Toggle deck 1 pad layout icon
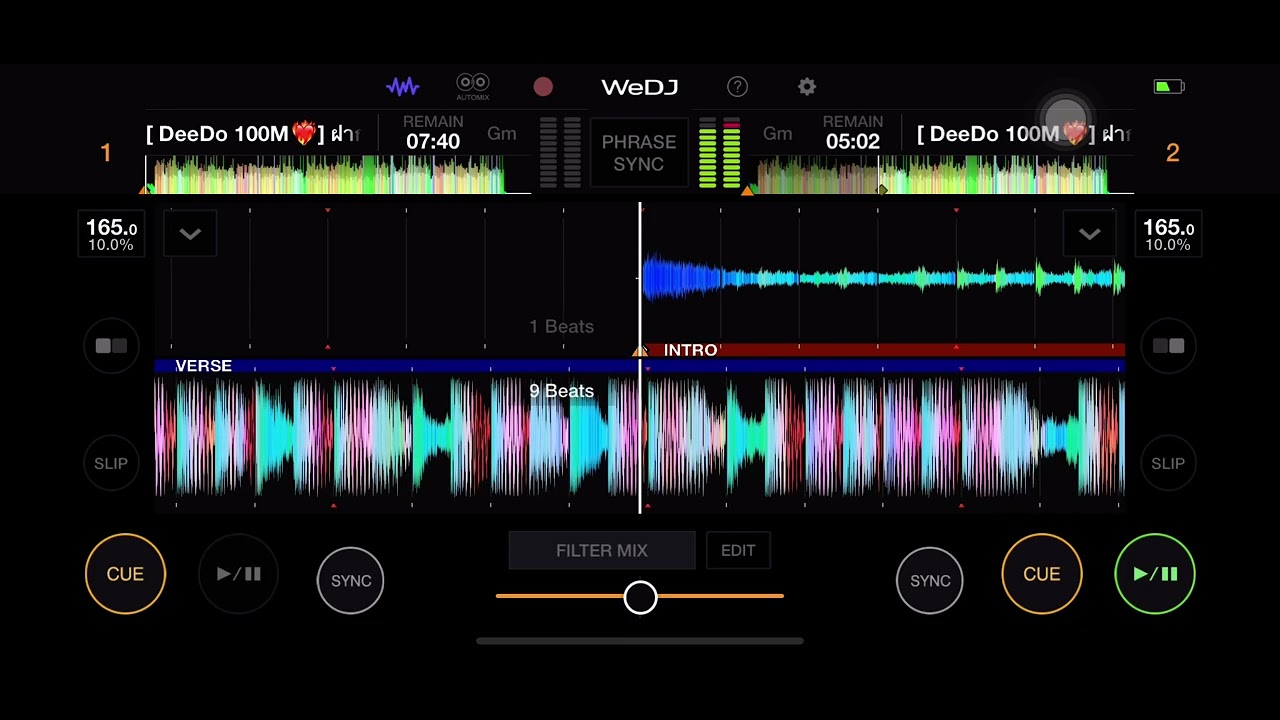Viewport: 1280px width, 720px height. [111, 346]
